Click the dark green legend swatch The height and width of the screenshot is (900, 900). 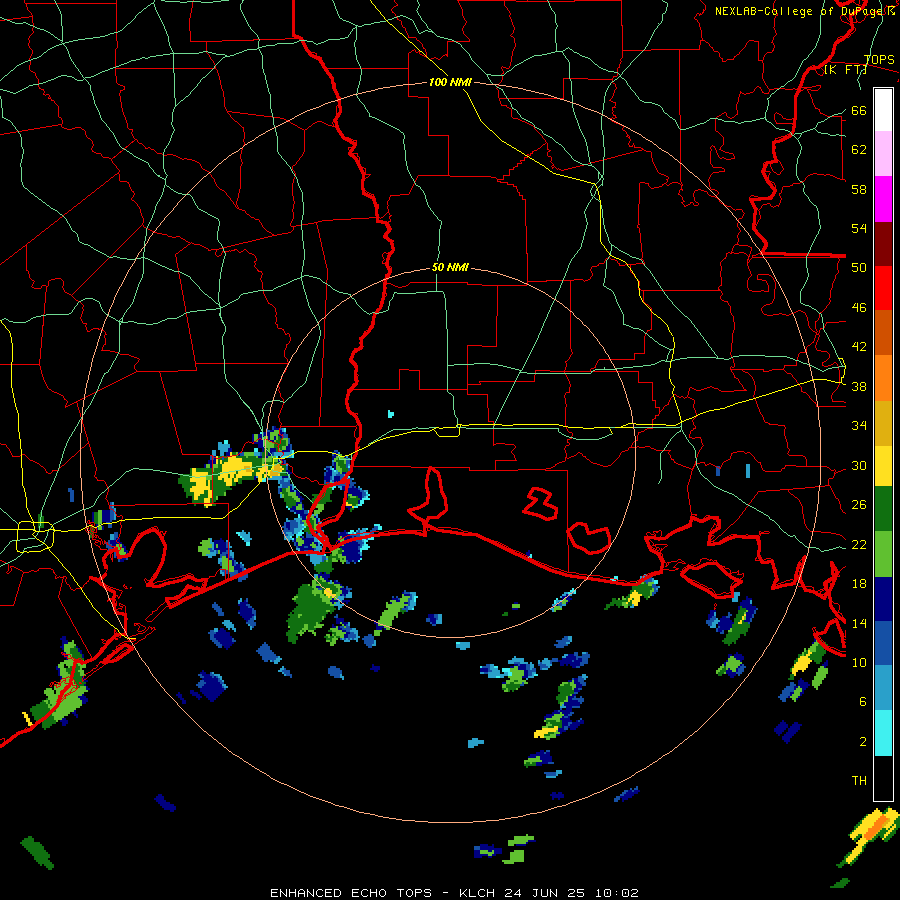[x=883, y=509]
